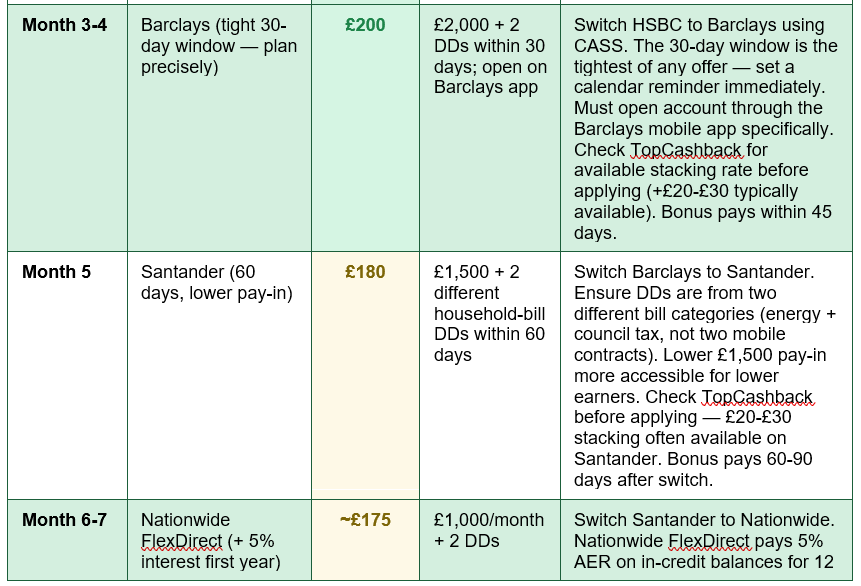The height and width of the screenshot is (586, 861).
Task: Click the 'Bonus pays 60-90 days' text
Action: click(693, 470)
